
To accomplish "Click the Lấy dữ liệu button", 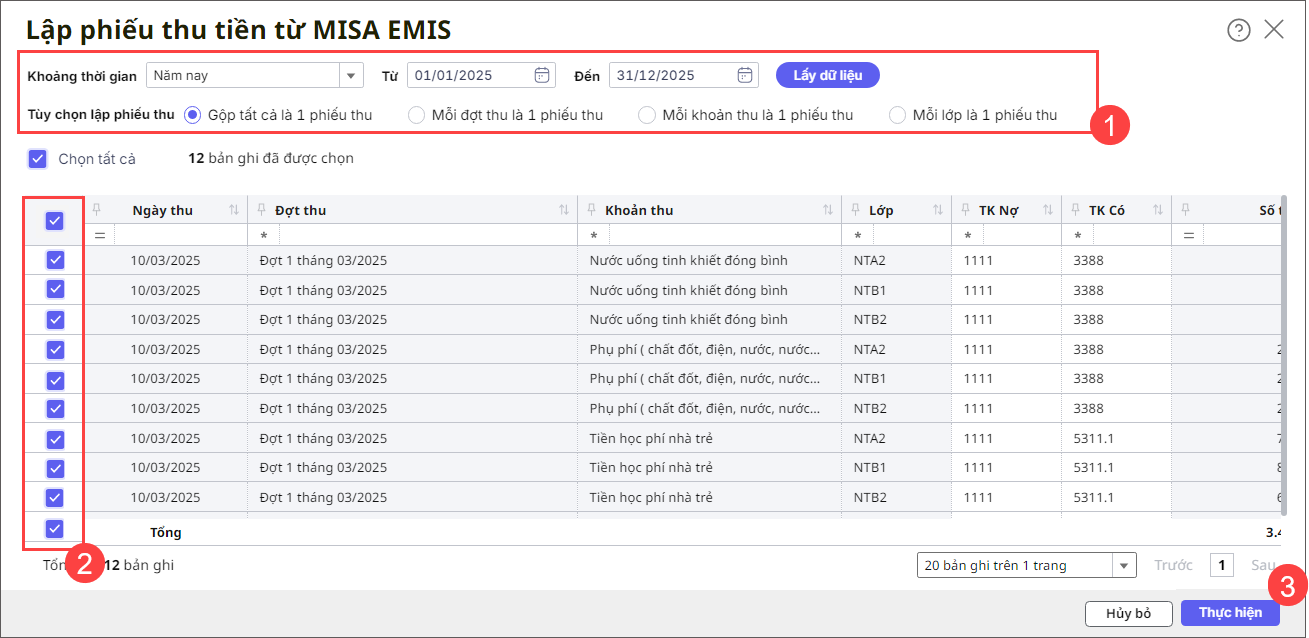I will 828,75.
